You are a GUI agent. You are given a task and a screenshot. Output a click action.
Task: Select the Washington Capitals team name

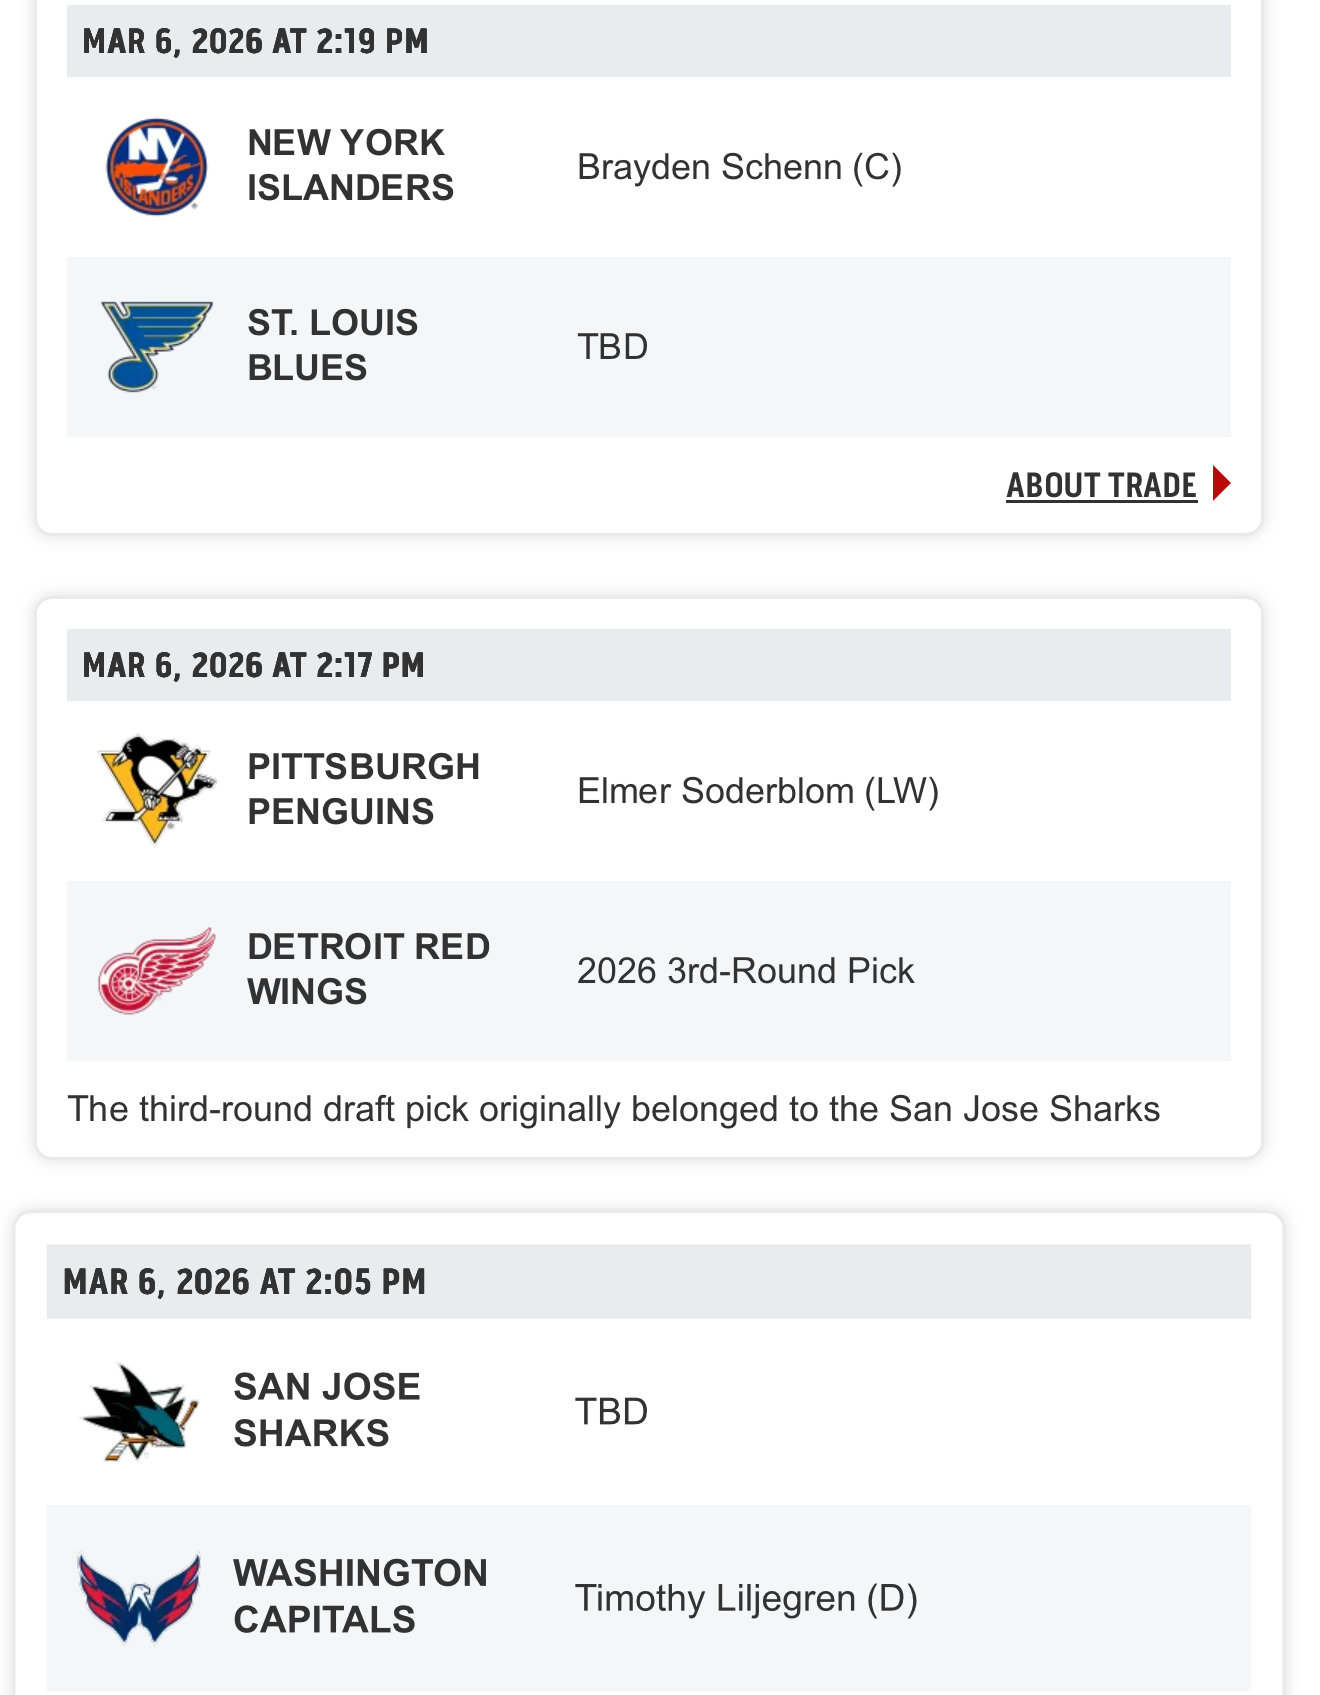360,1596
